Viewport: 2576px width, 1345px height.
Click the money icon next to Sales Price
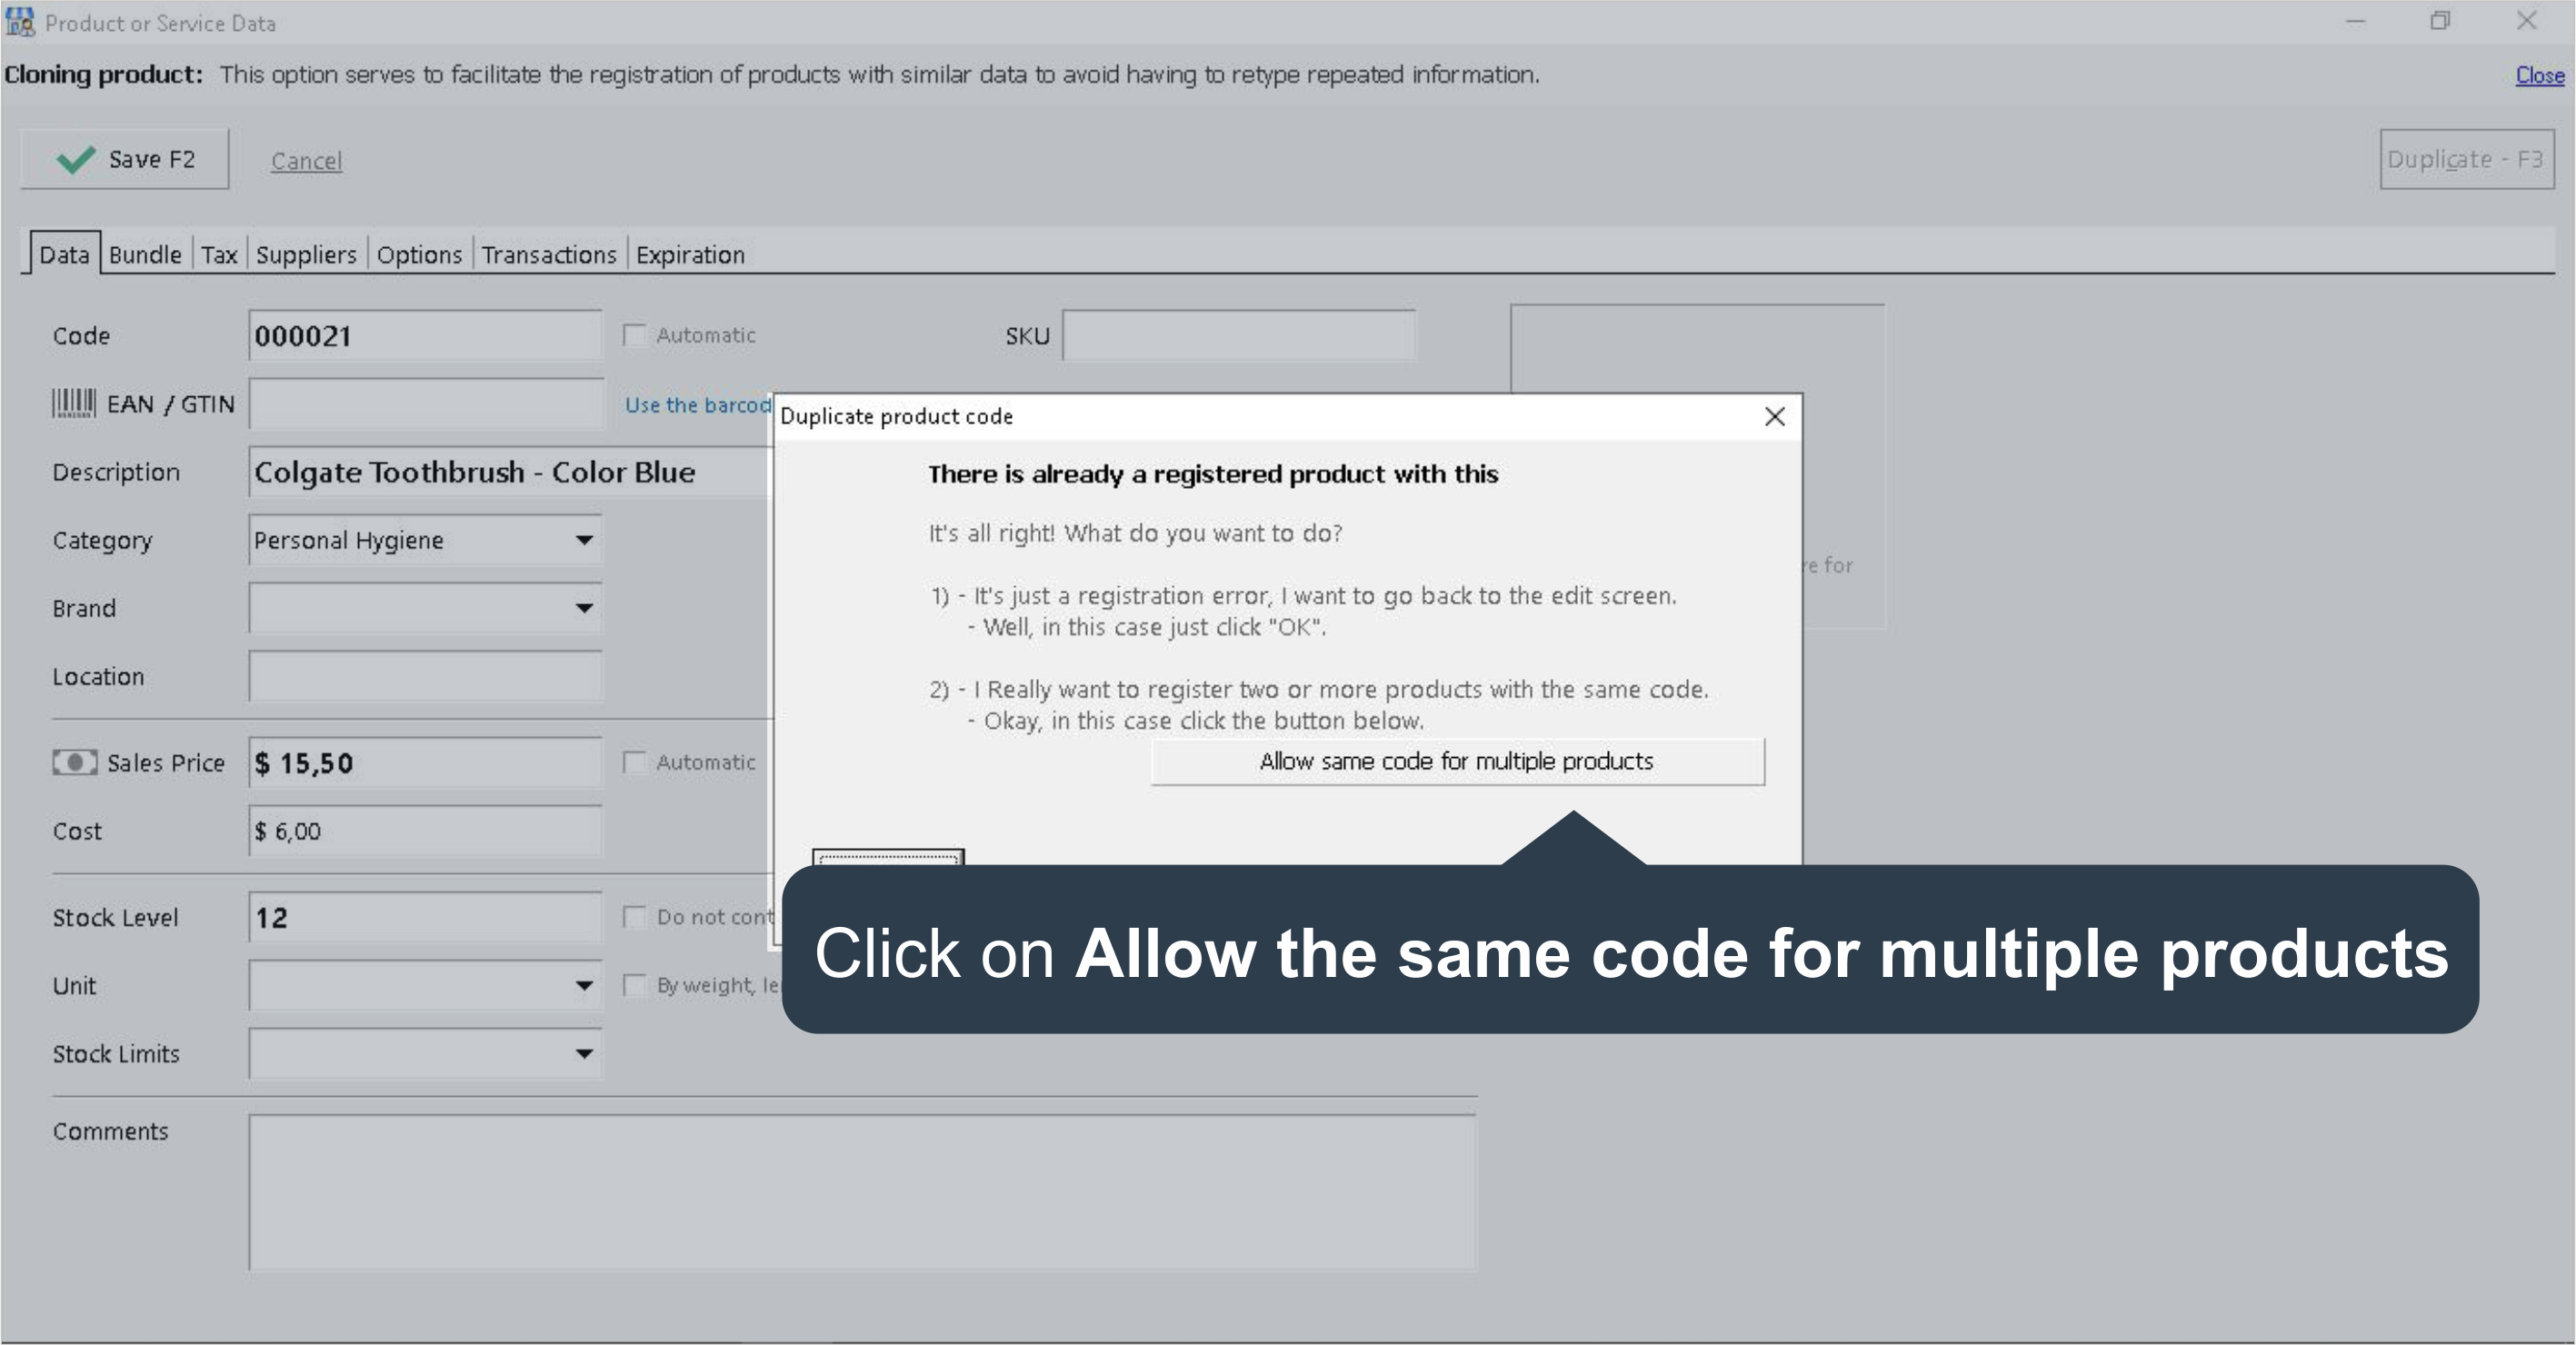point(74,763)
